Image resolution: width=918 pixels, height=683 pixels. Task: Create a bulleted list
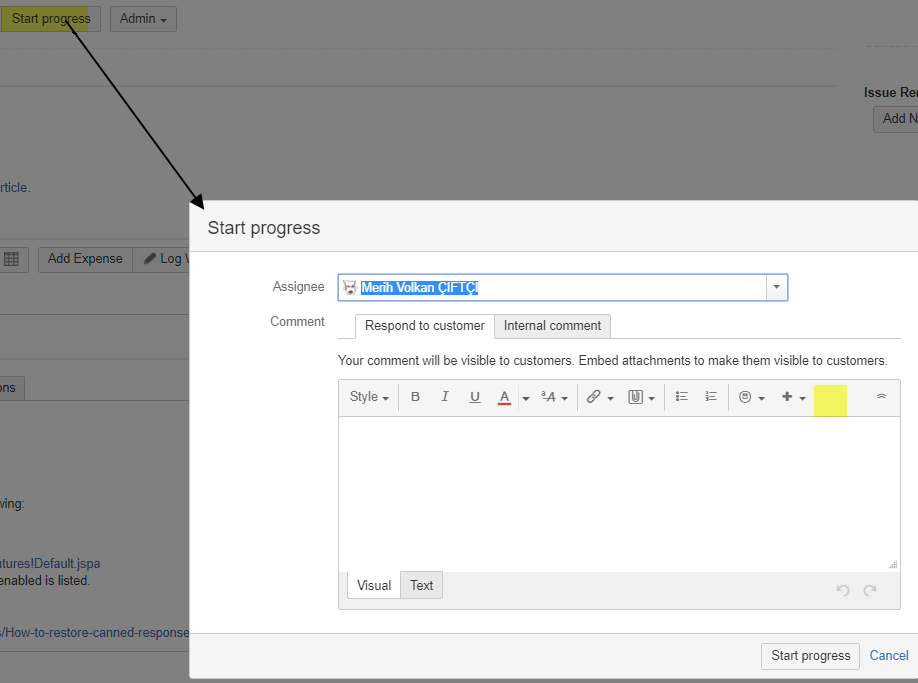click(681, 397)
